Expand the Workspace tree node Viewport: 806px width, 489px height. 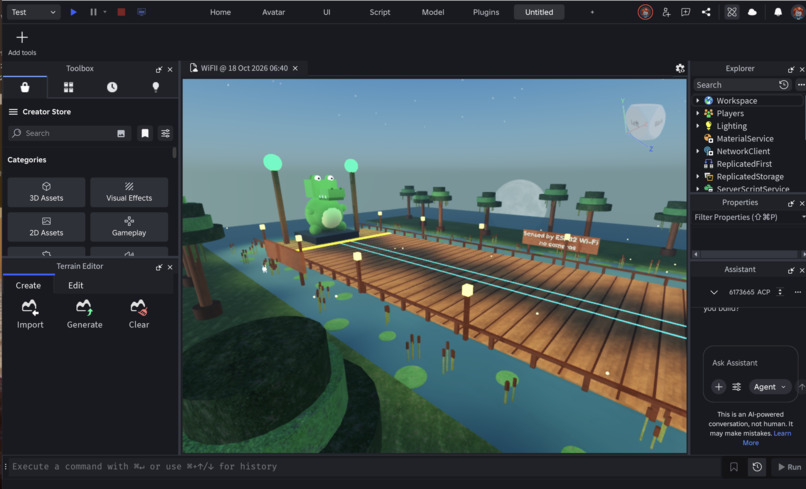point(698,101)
